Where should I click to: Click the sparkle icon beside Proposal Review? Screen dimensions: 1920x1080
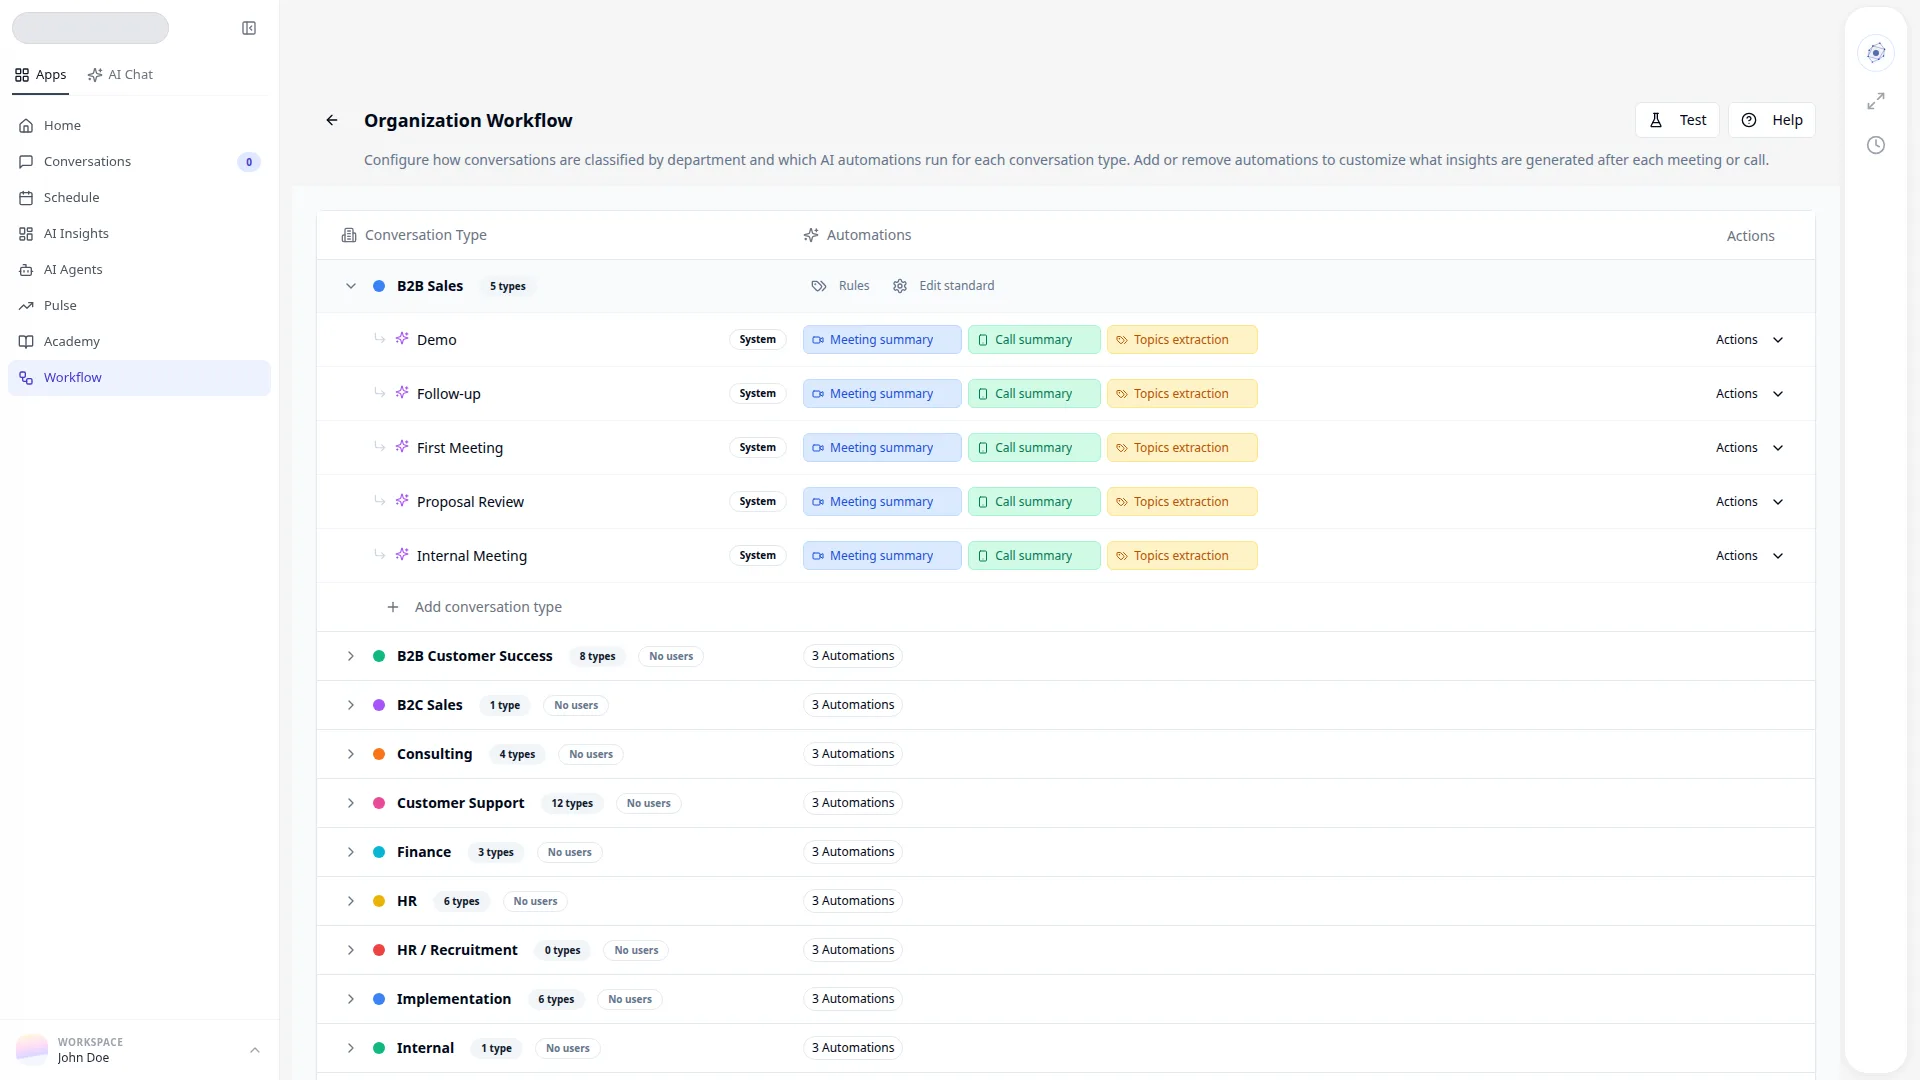coord(402,501)
